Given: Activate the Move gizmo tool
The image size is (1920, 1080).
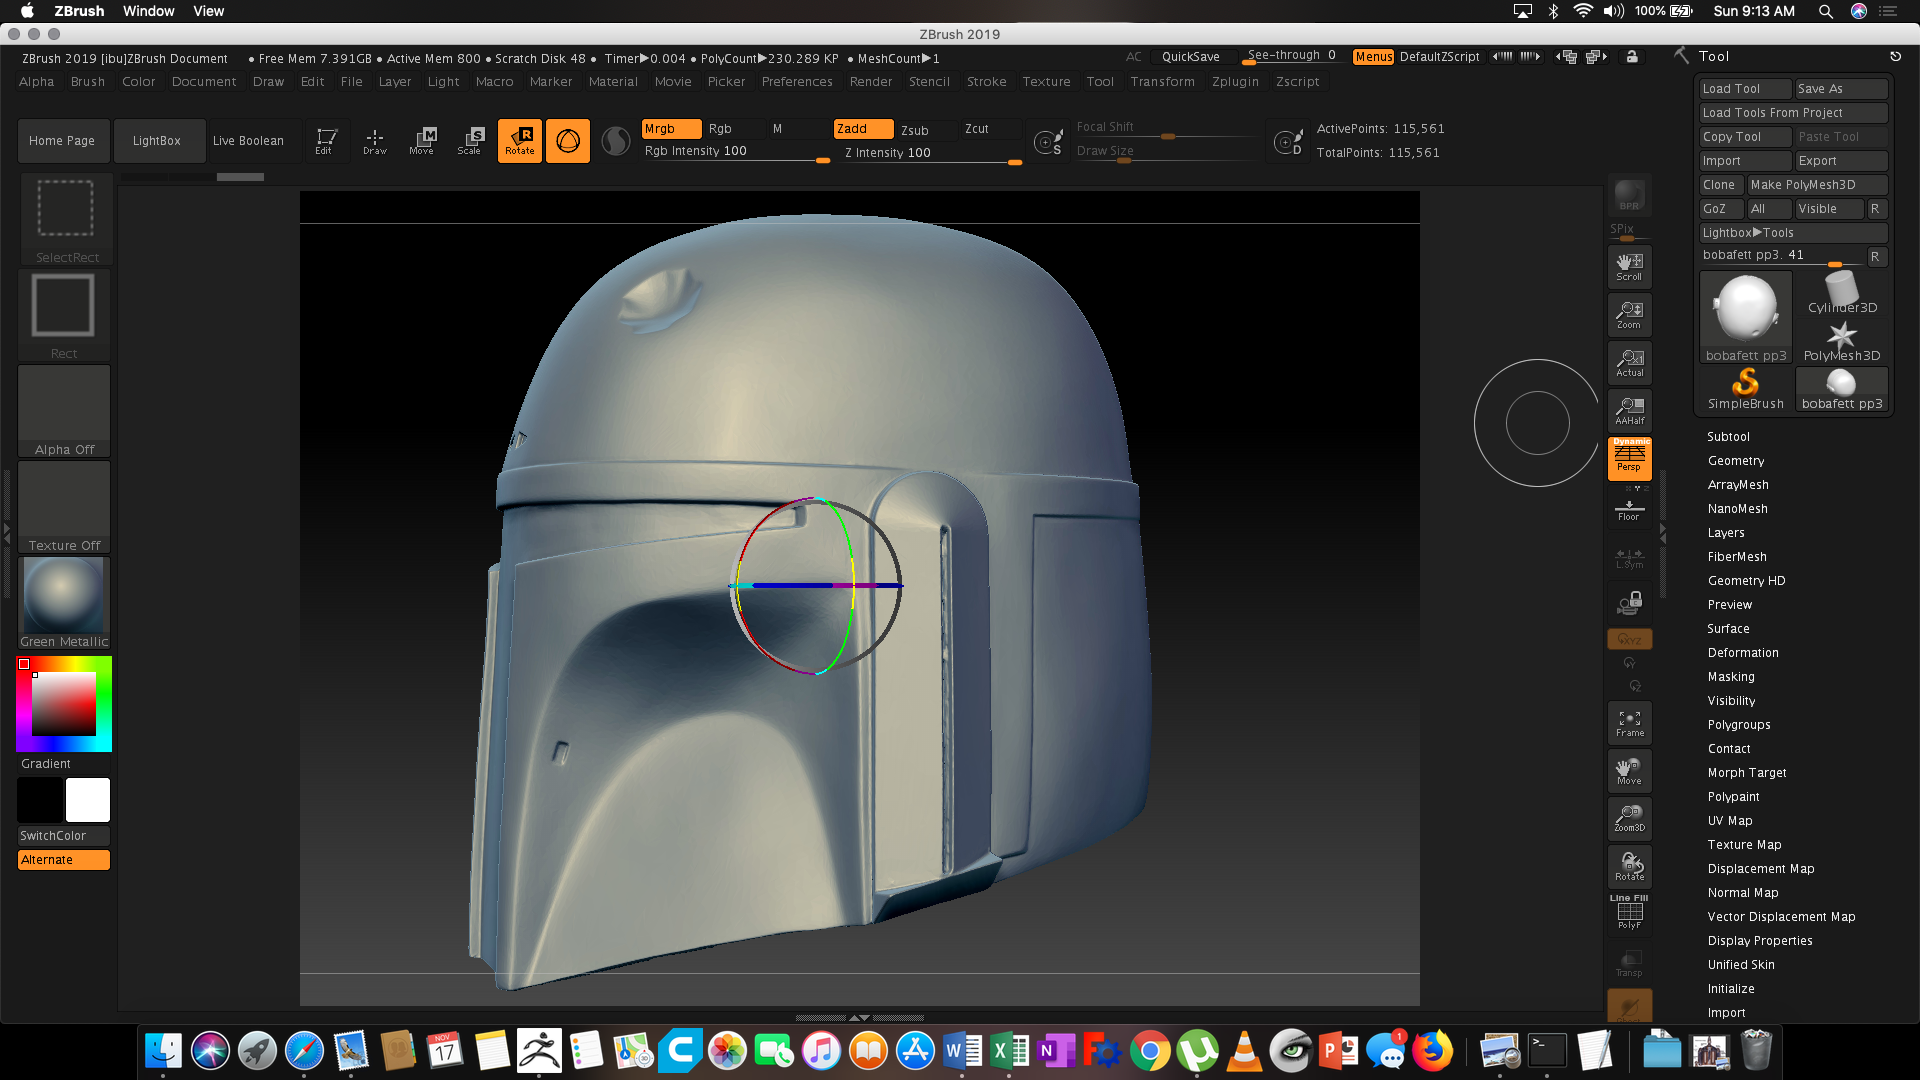Looking at the screenshot, I should [x=422, y=140].
